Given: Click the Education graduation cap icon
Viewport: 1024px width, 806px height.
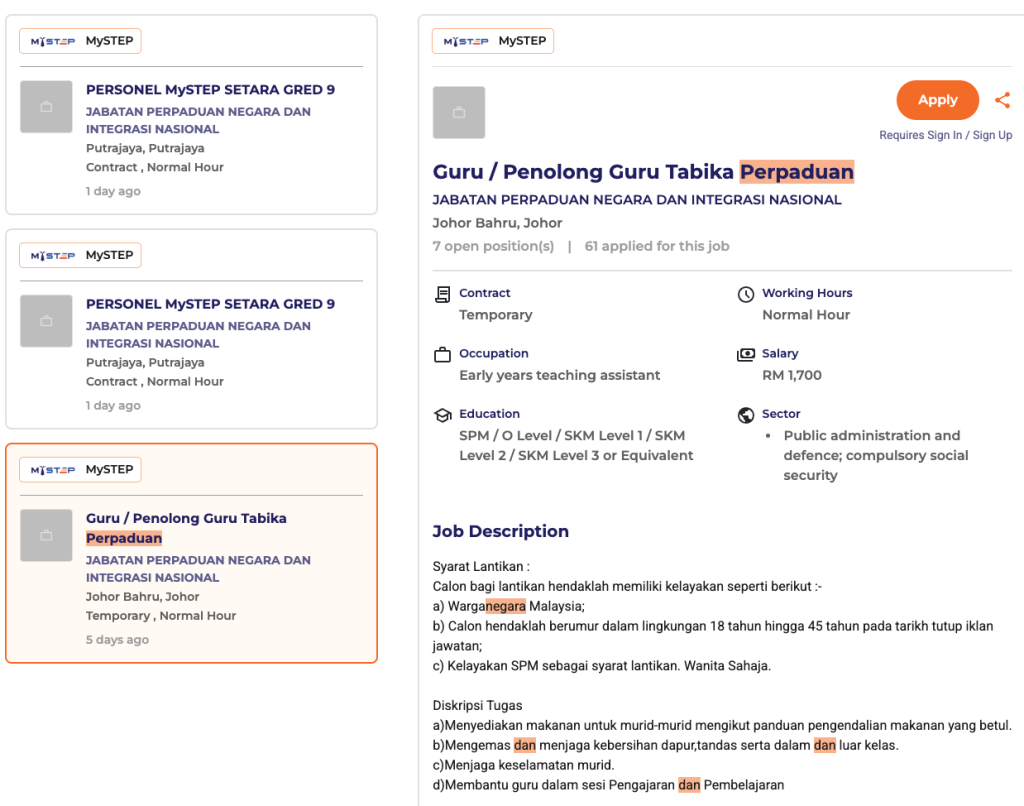Looking at the screenshot, I should click(442, 415).
